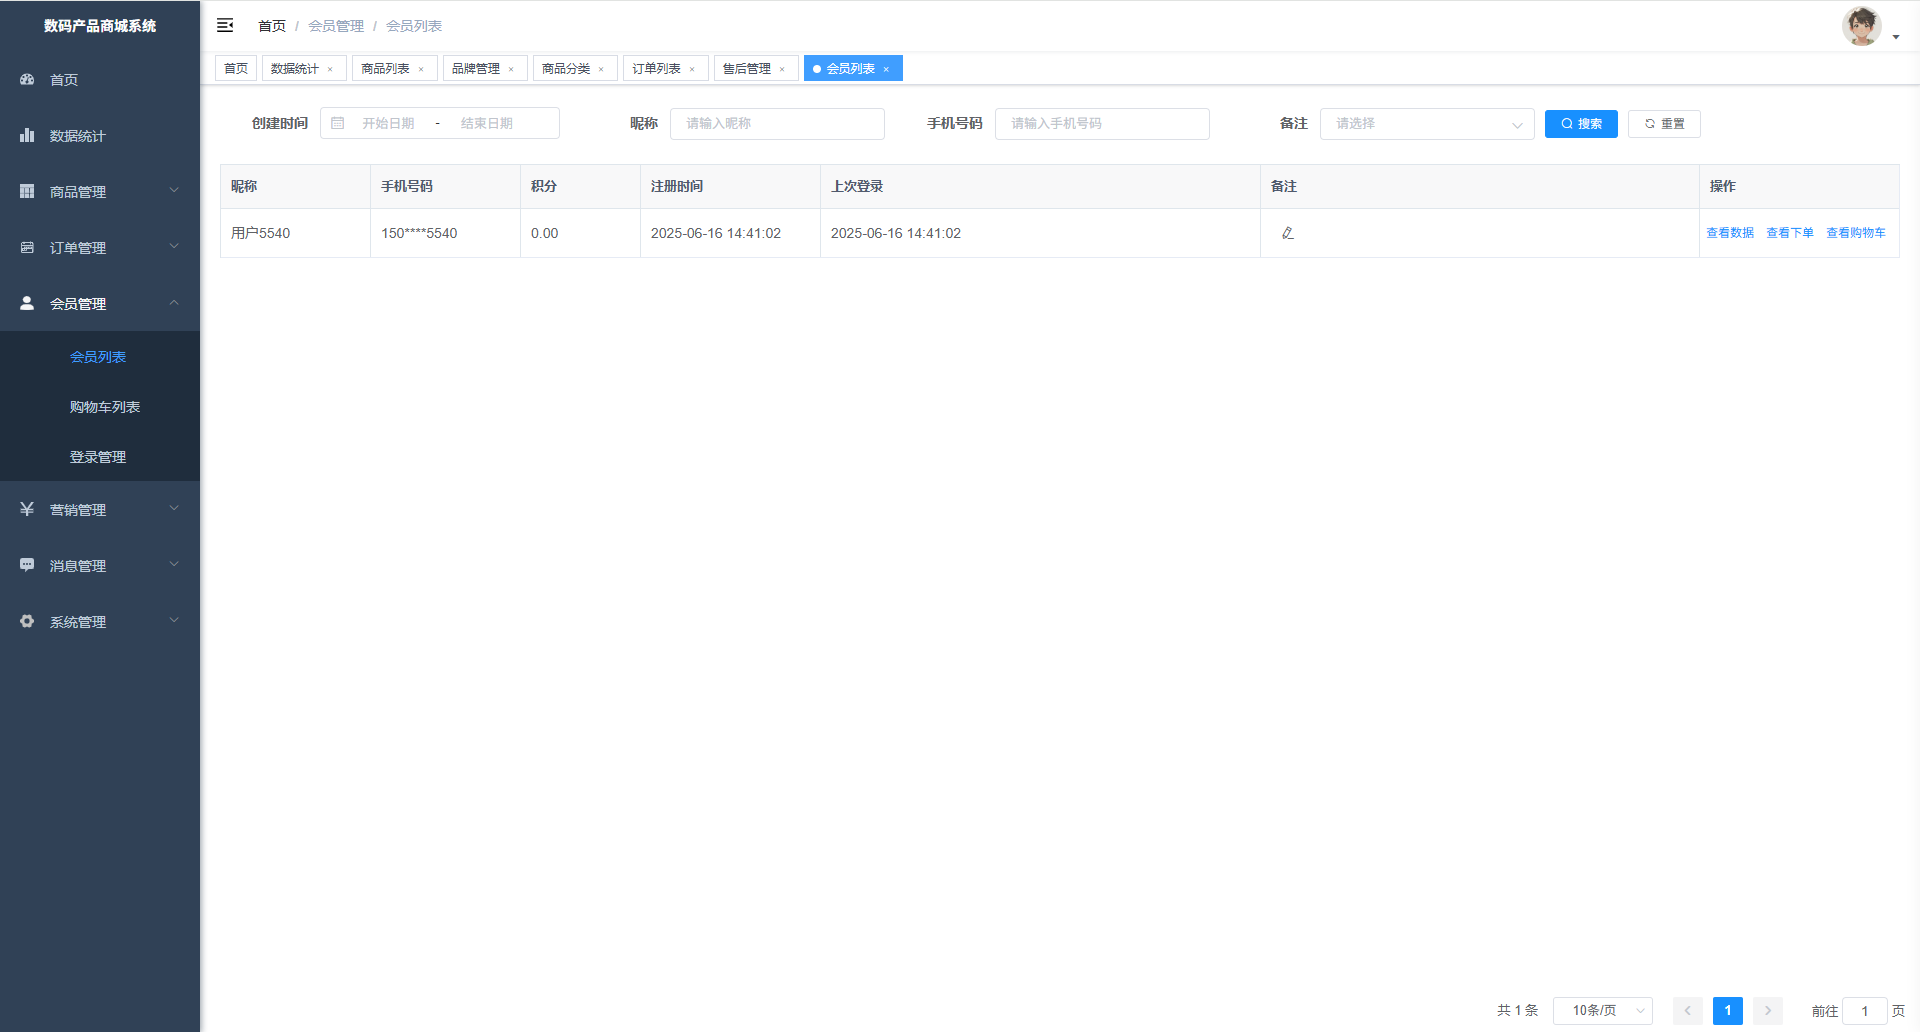Open 查看购物车 link for 用户5540
Screen dimensions: 1920x1032
tap(1855, 233)
